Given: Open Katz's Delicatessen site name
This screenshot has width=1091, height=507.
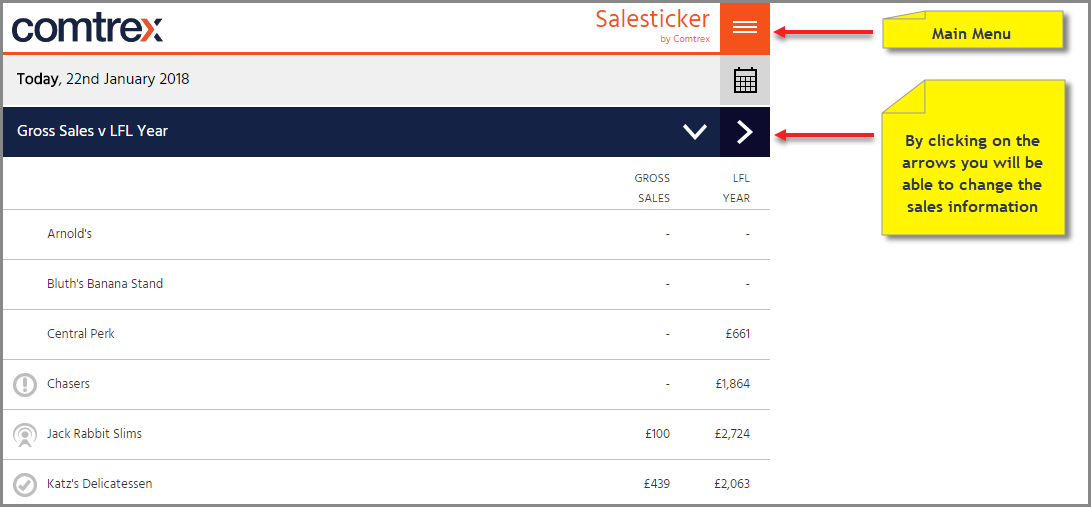Looking at the screenshot, I should (x=99, y=483).
